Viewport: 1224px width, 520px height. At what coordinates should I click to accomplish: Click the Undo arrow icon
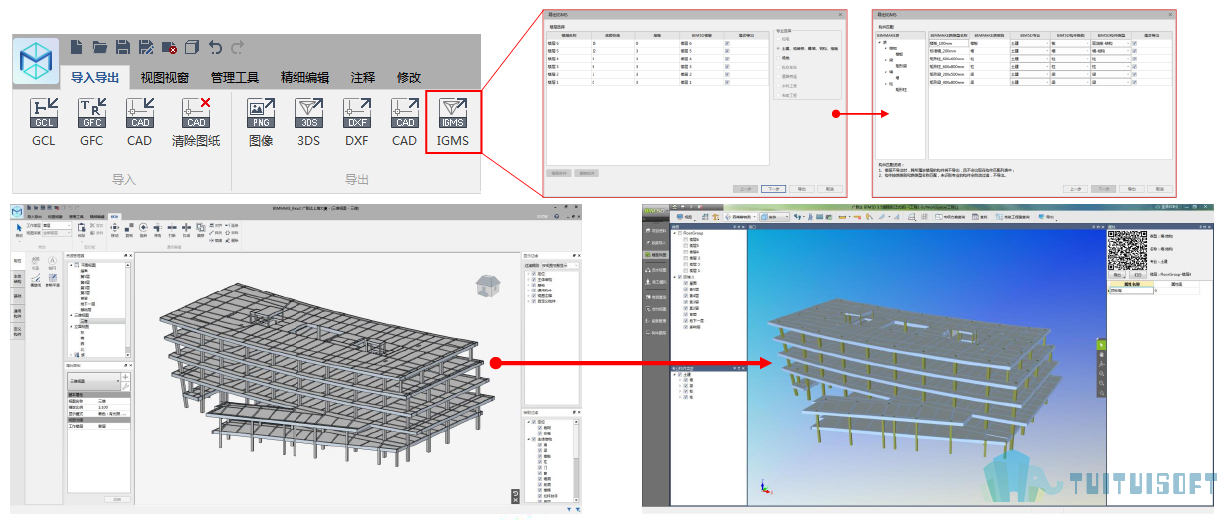(215, 46)
